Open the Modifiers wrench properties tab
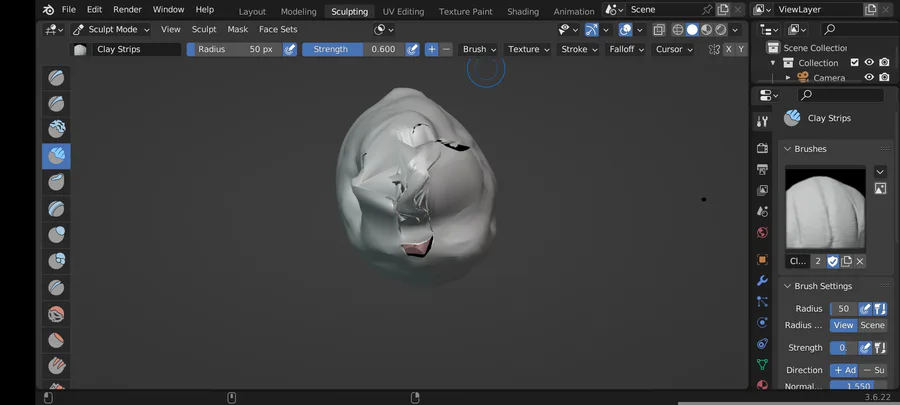 click(x=762, y=281)
